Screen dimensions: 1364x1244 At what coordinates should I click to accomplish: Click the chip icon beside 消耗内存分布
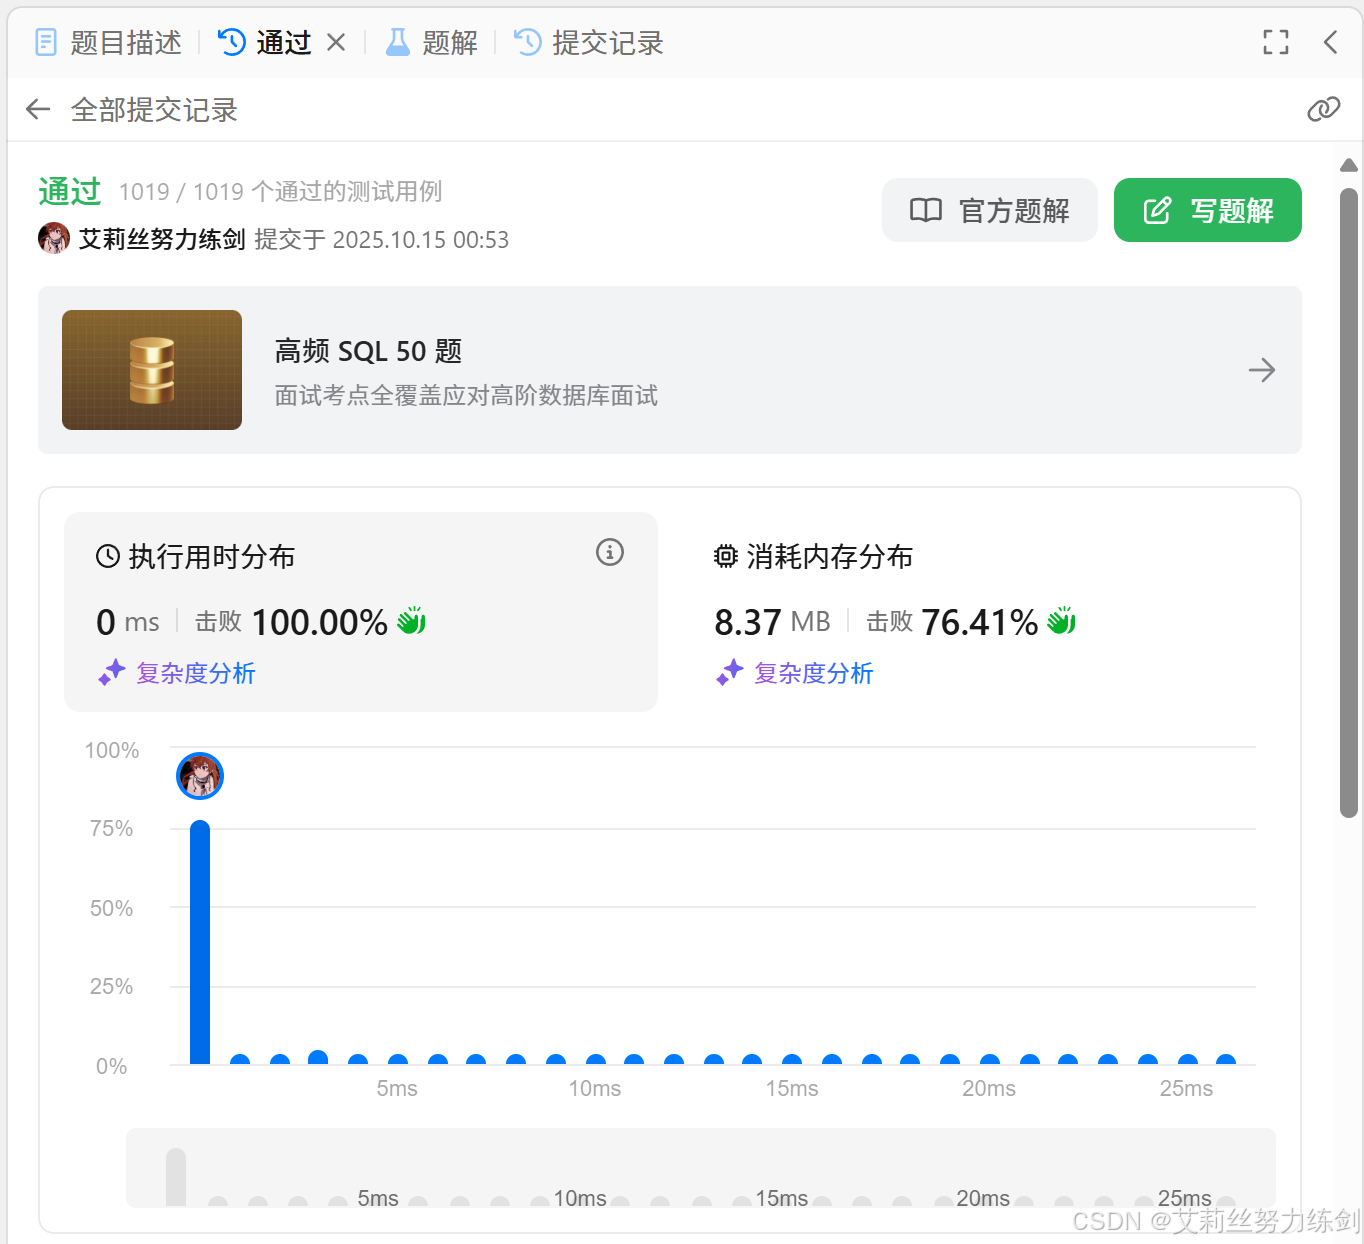pyautogui.click(x=726, y=556)
